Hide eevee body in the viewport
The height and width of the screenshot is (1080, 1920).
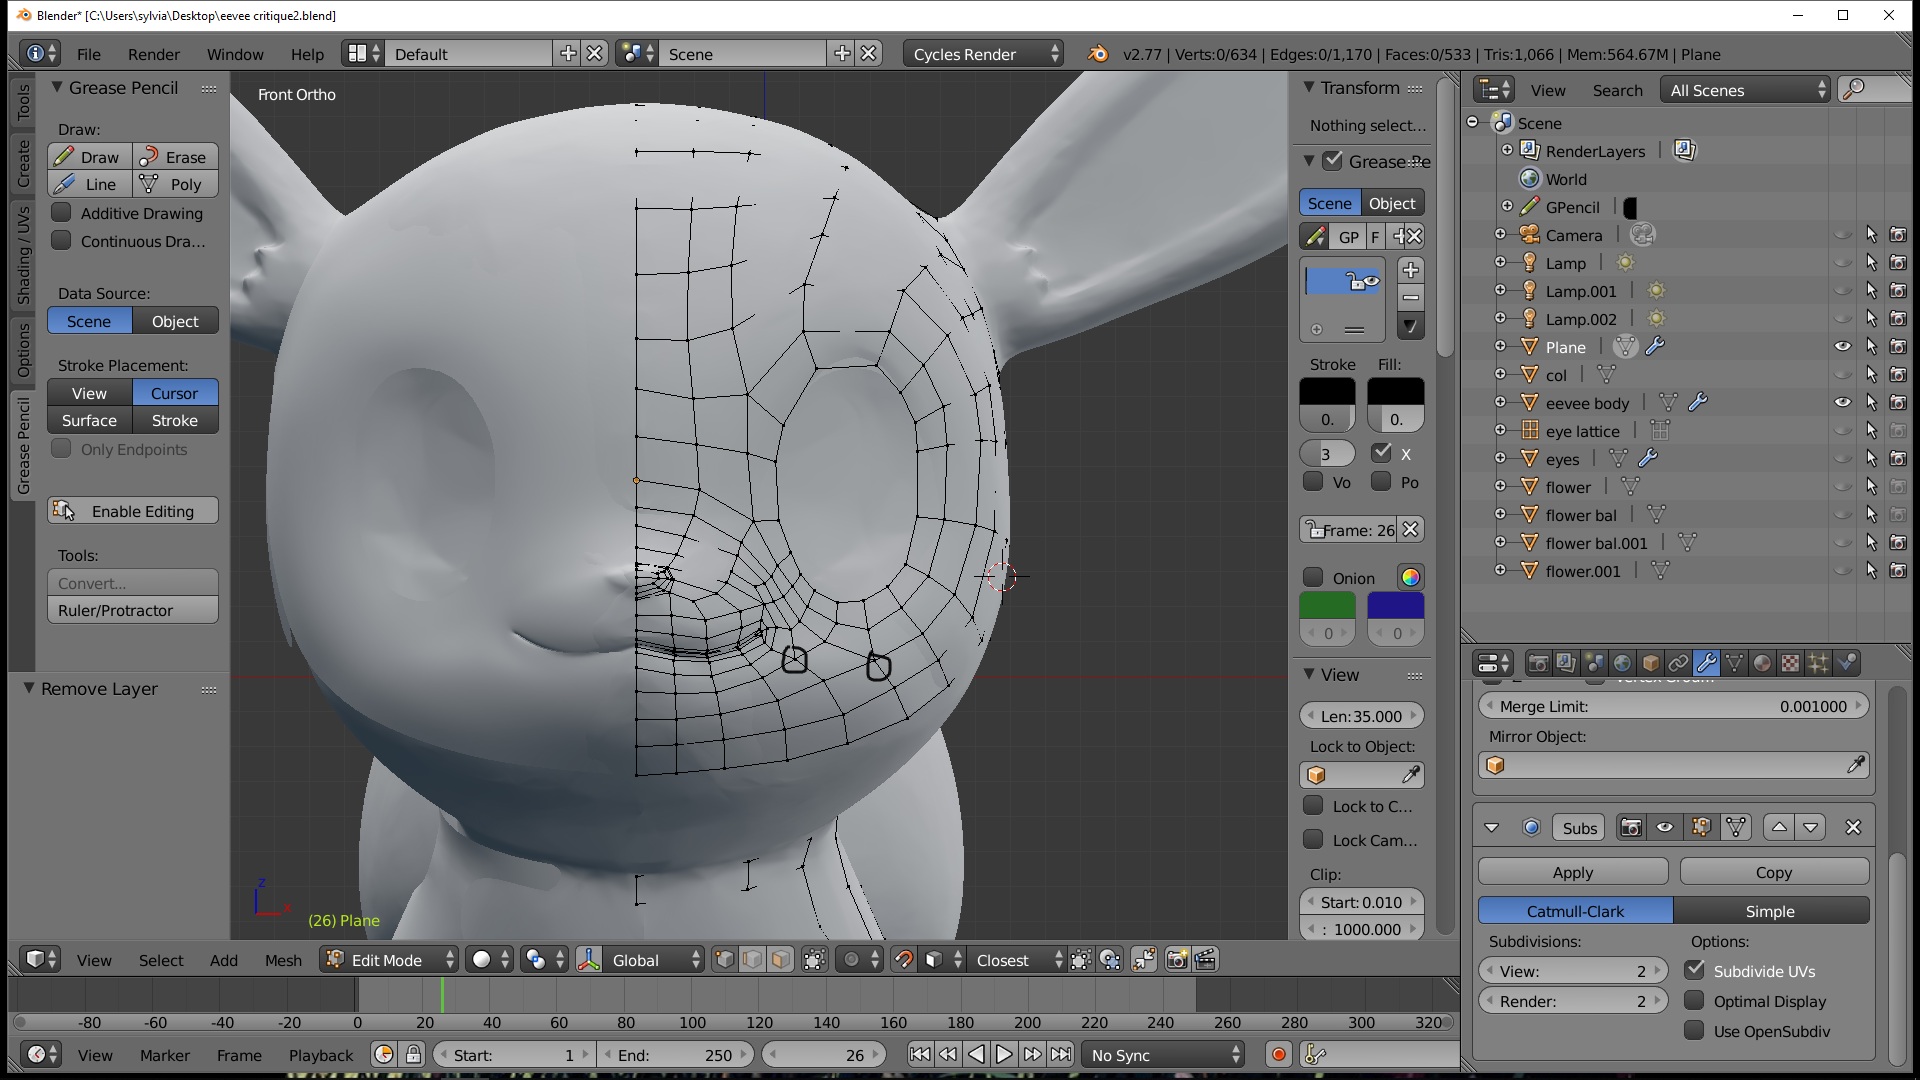pos(1842,403)
